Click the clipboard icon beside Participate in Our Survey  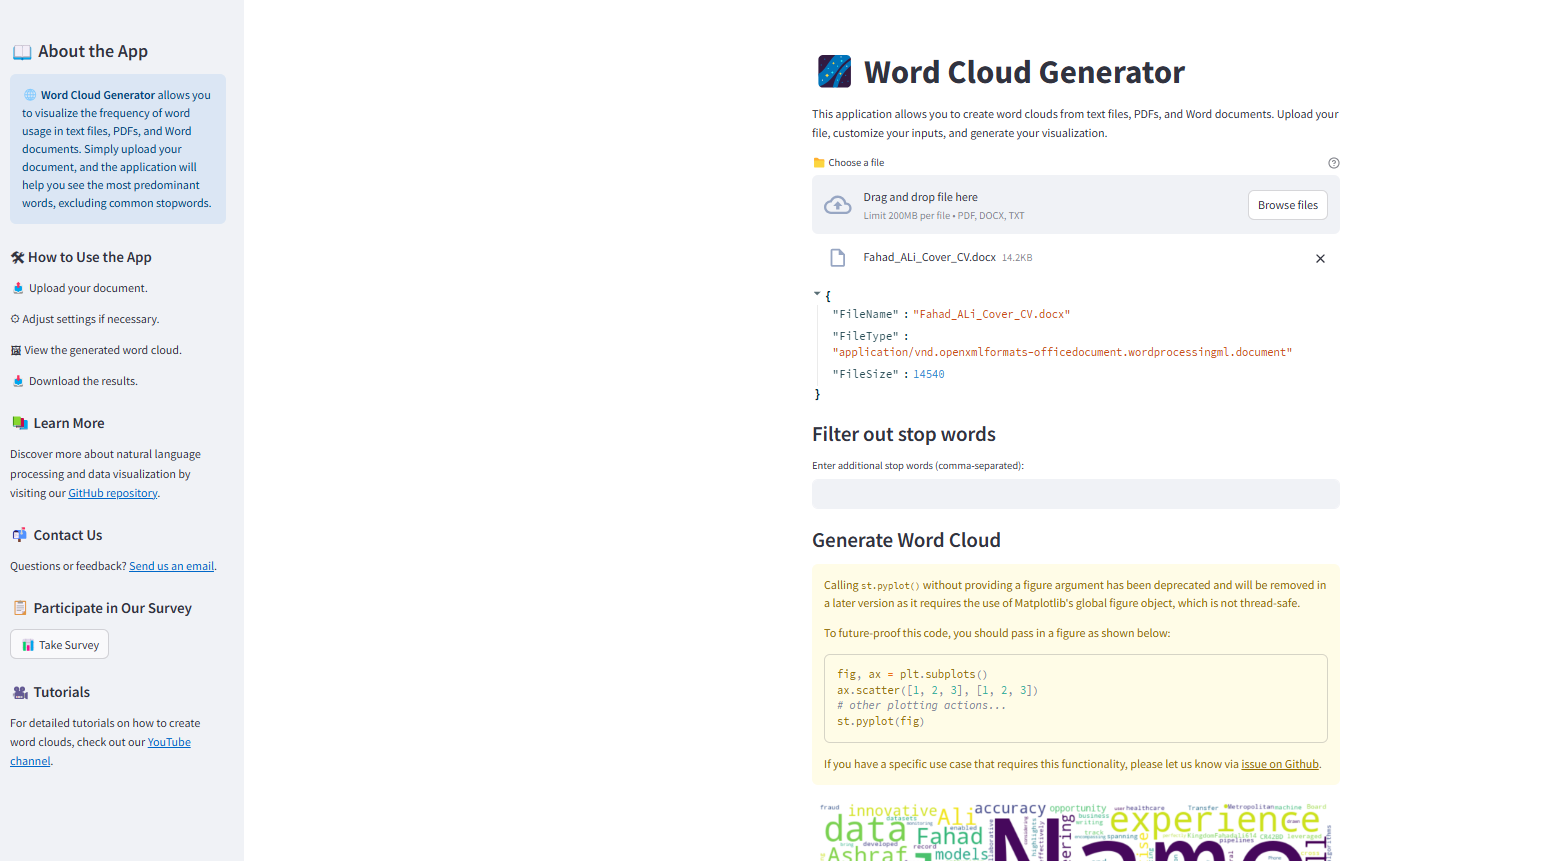20,608
